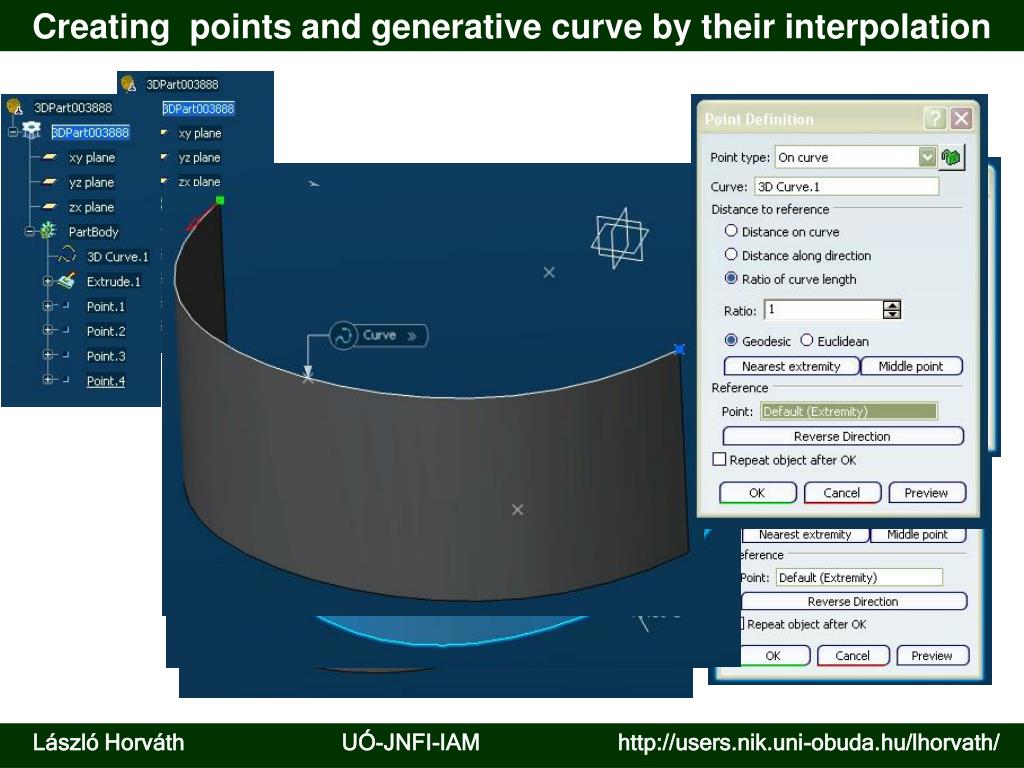Enable Repeat object after OK in front dialog
Viewport: 1024px width, 768px height.
click(x=719, y=459)
